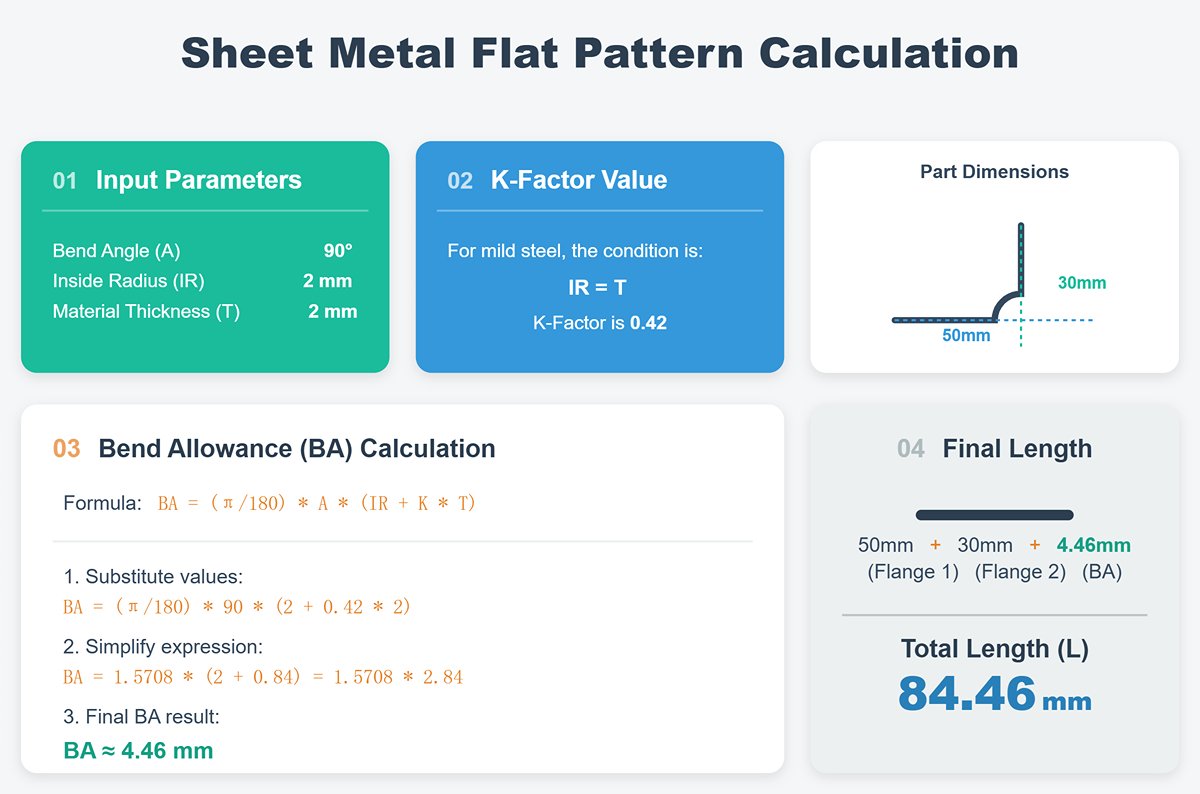Click the orange plus sign before 4.46mm
Screen dimensions: 1200x794
(1034, 545)
